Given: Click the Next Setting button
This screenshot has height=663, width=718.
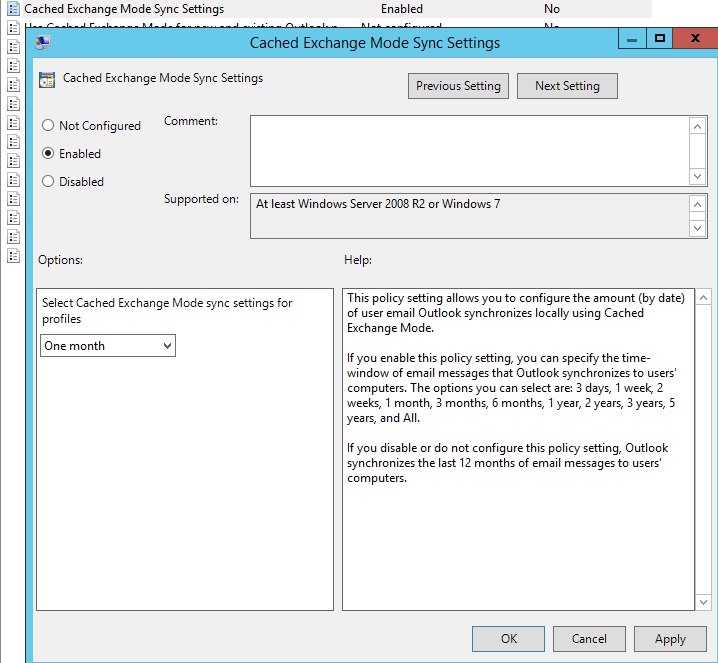Looking at the screenshot, I should [567, 86].
